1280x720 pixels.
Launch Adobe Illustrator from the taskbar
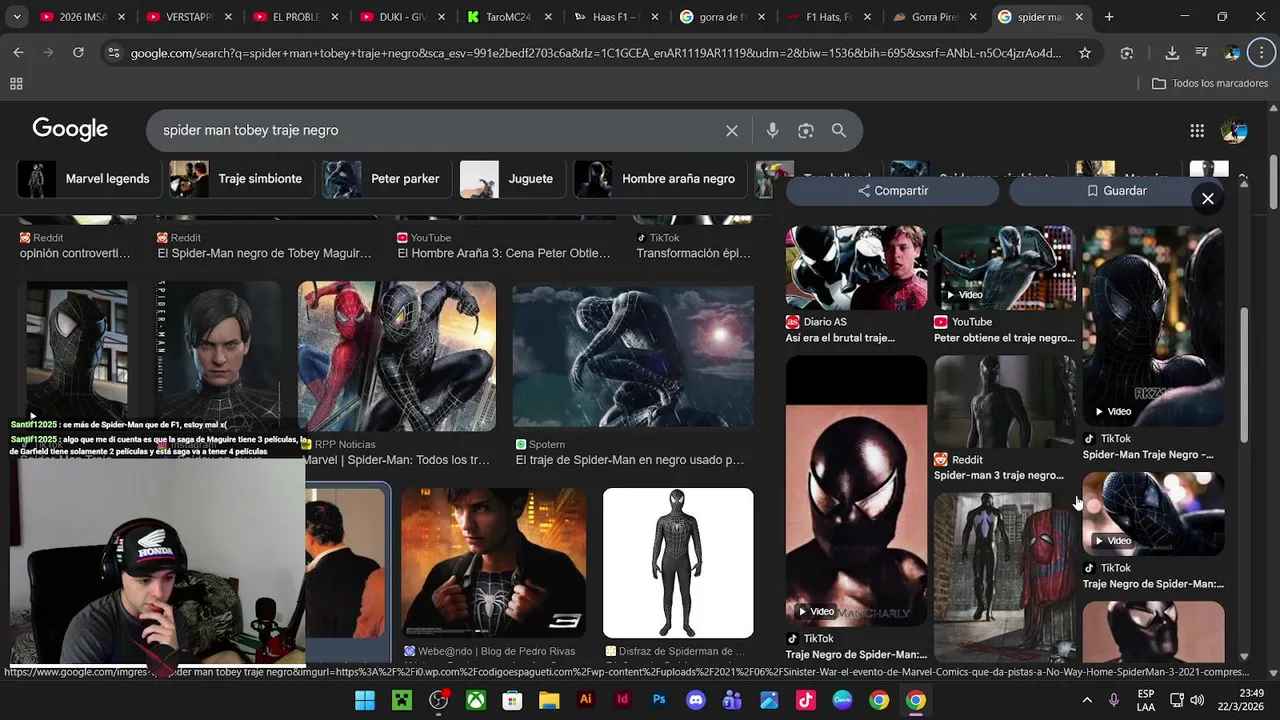tap(586, 700)
